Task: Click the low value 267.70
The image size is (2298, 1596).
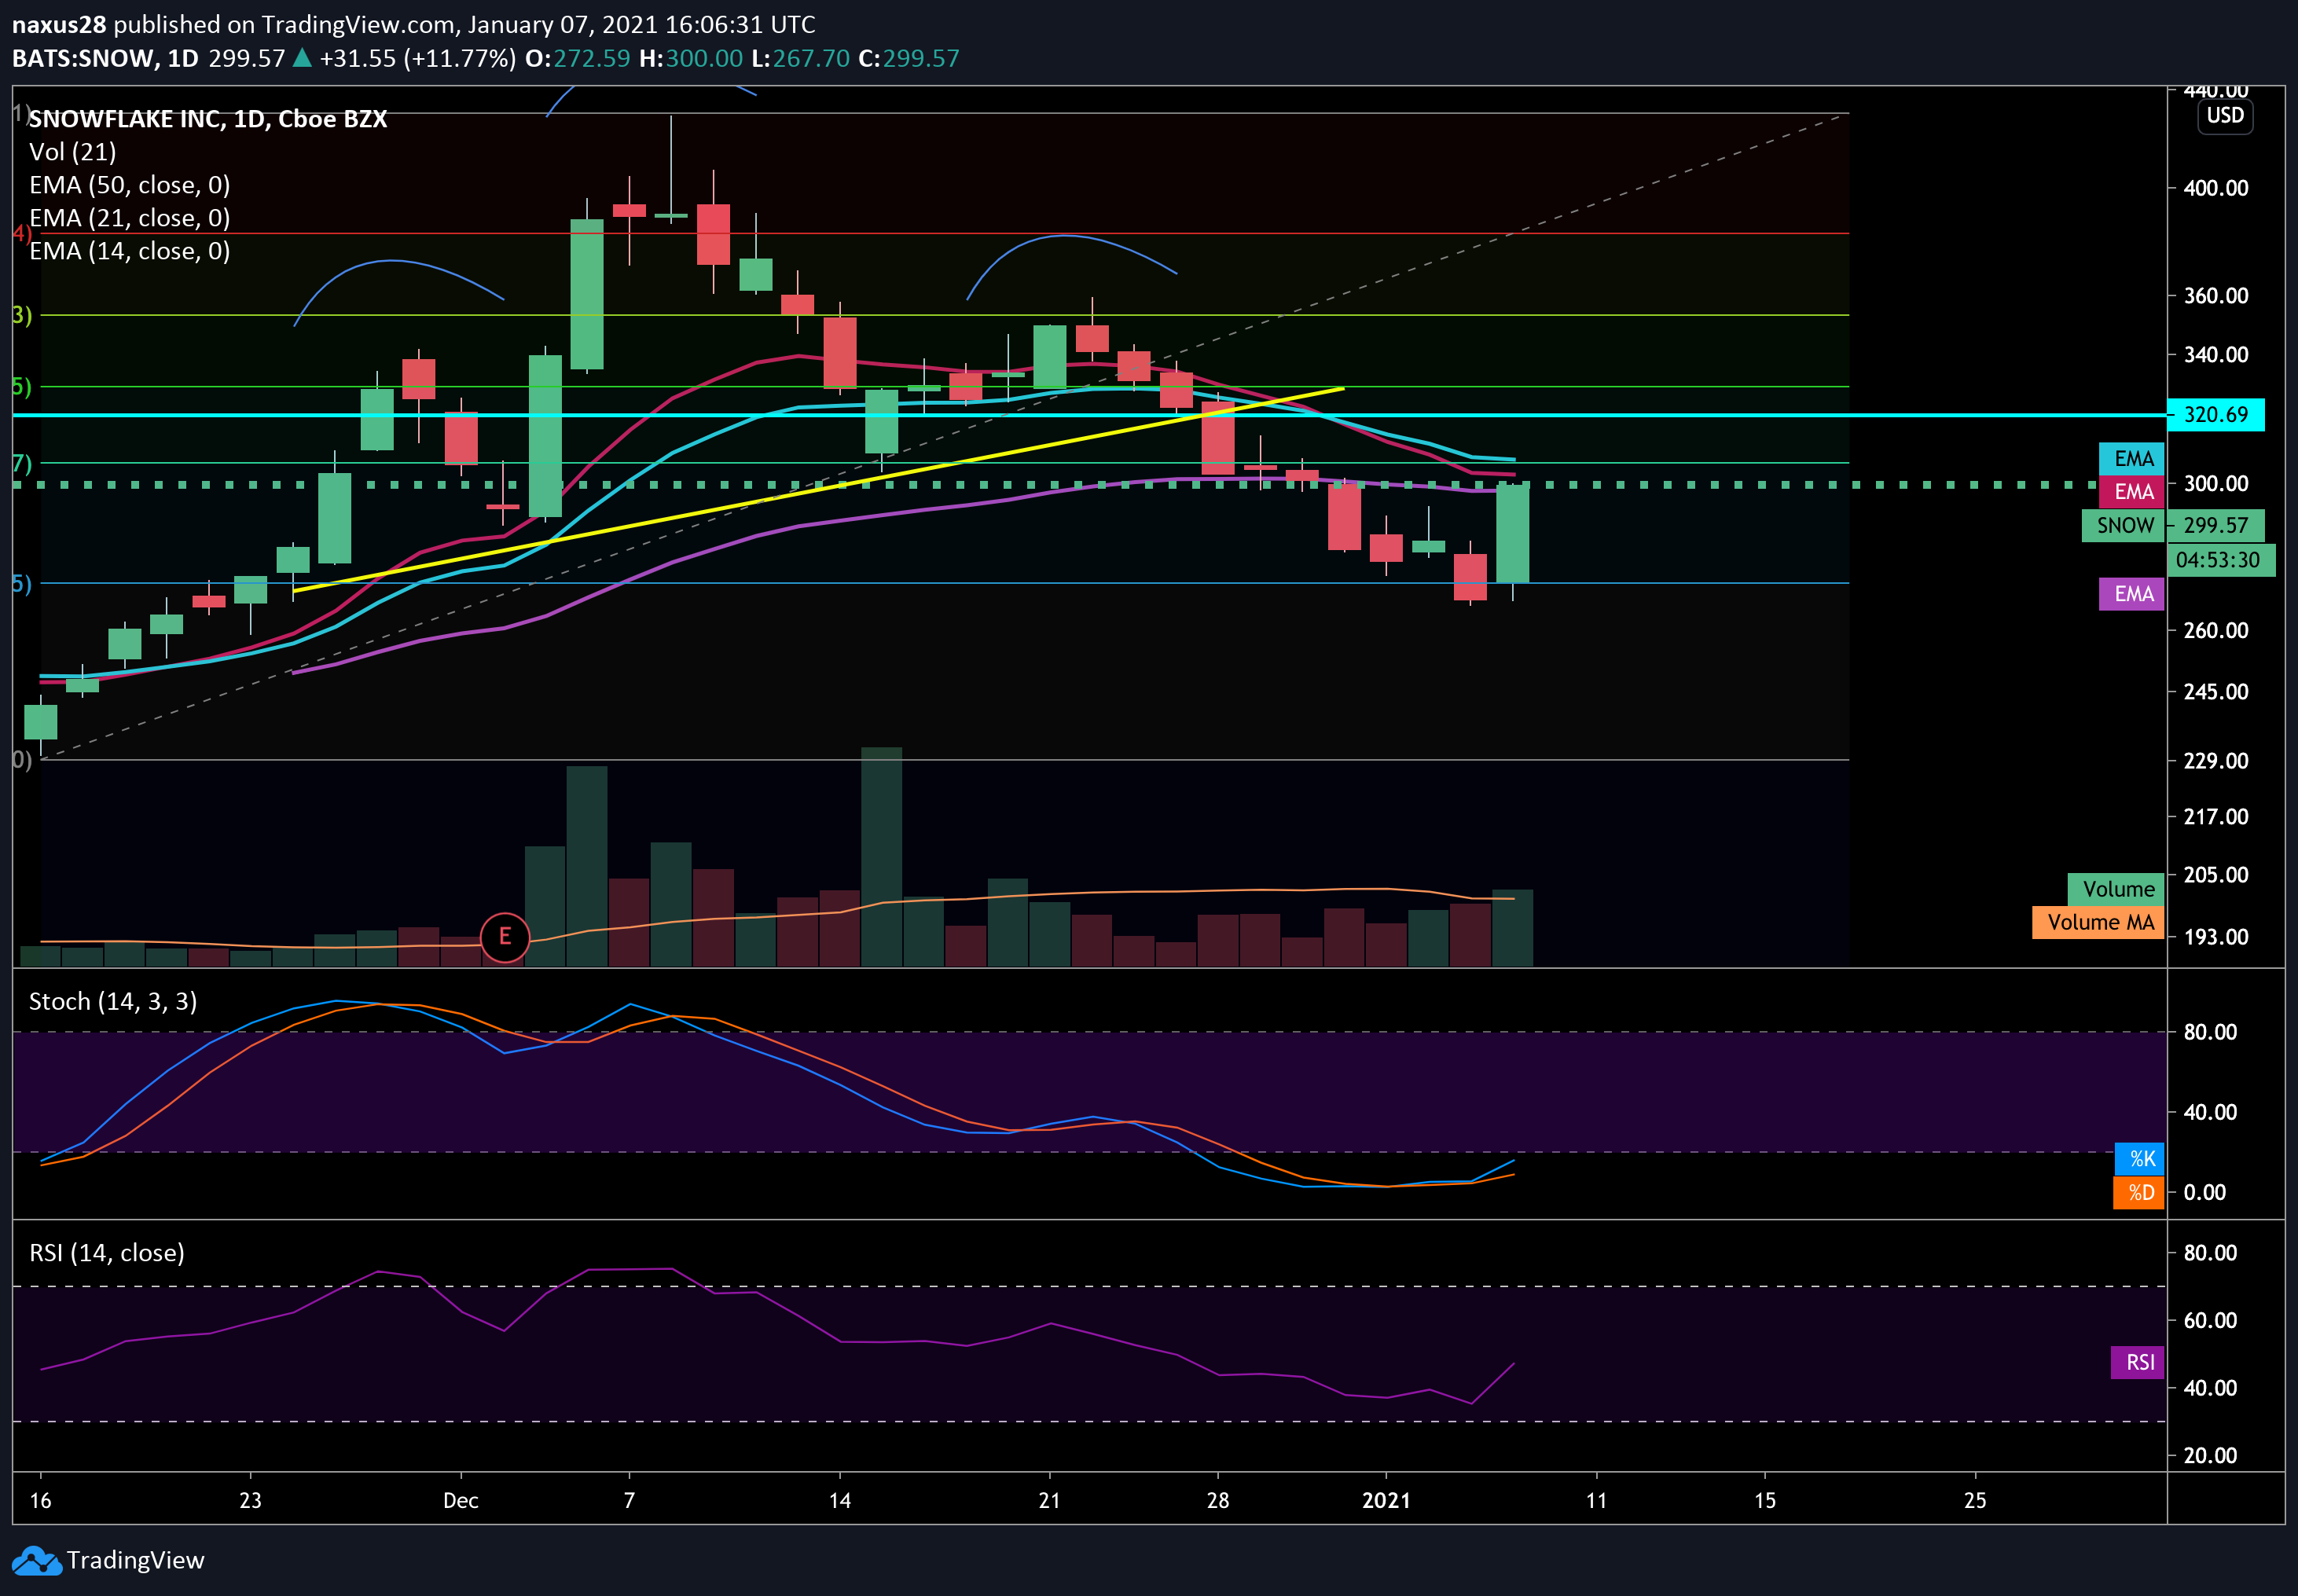Action: pyautogui.click(x=811, y=58)
